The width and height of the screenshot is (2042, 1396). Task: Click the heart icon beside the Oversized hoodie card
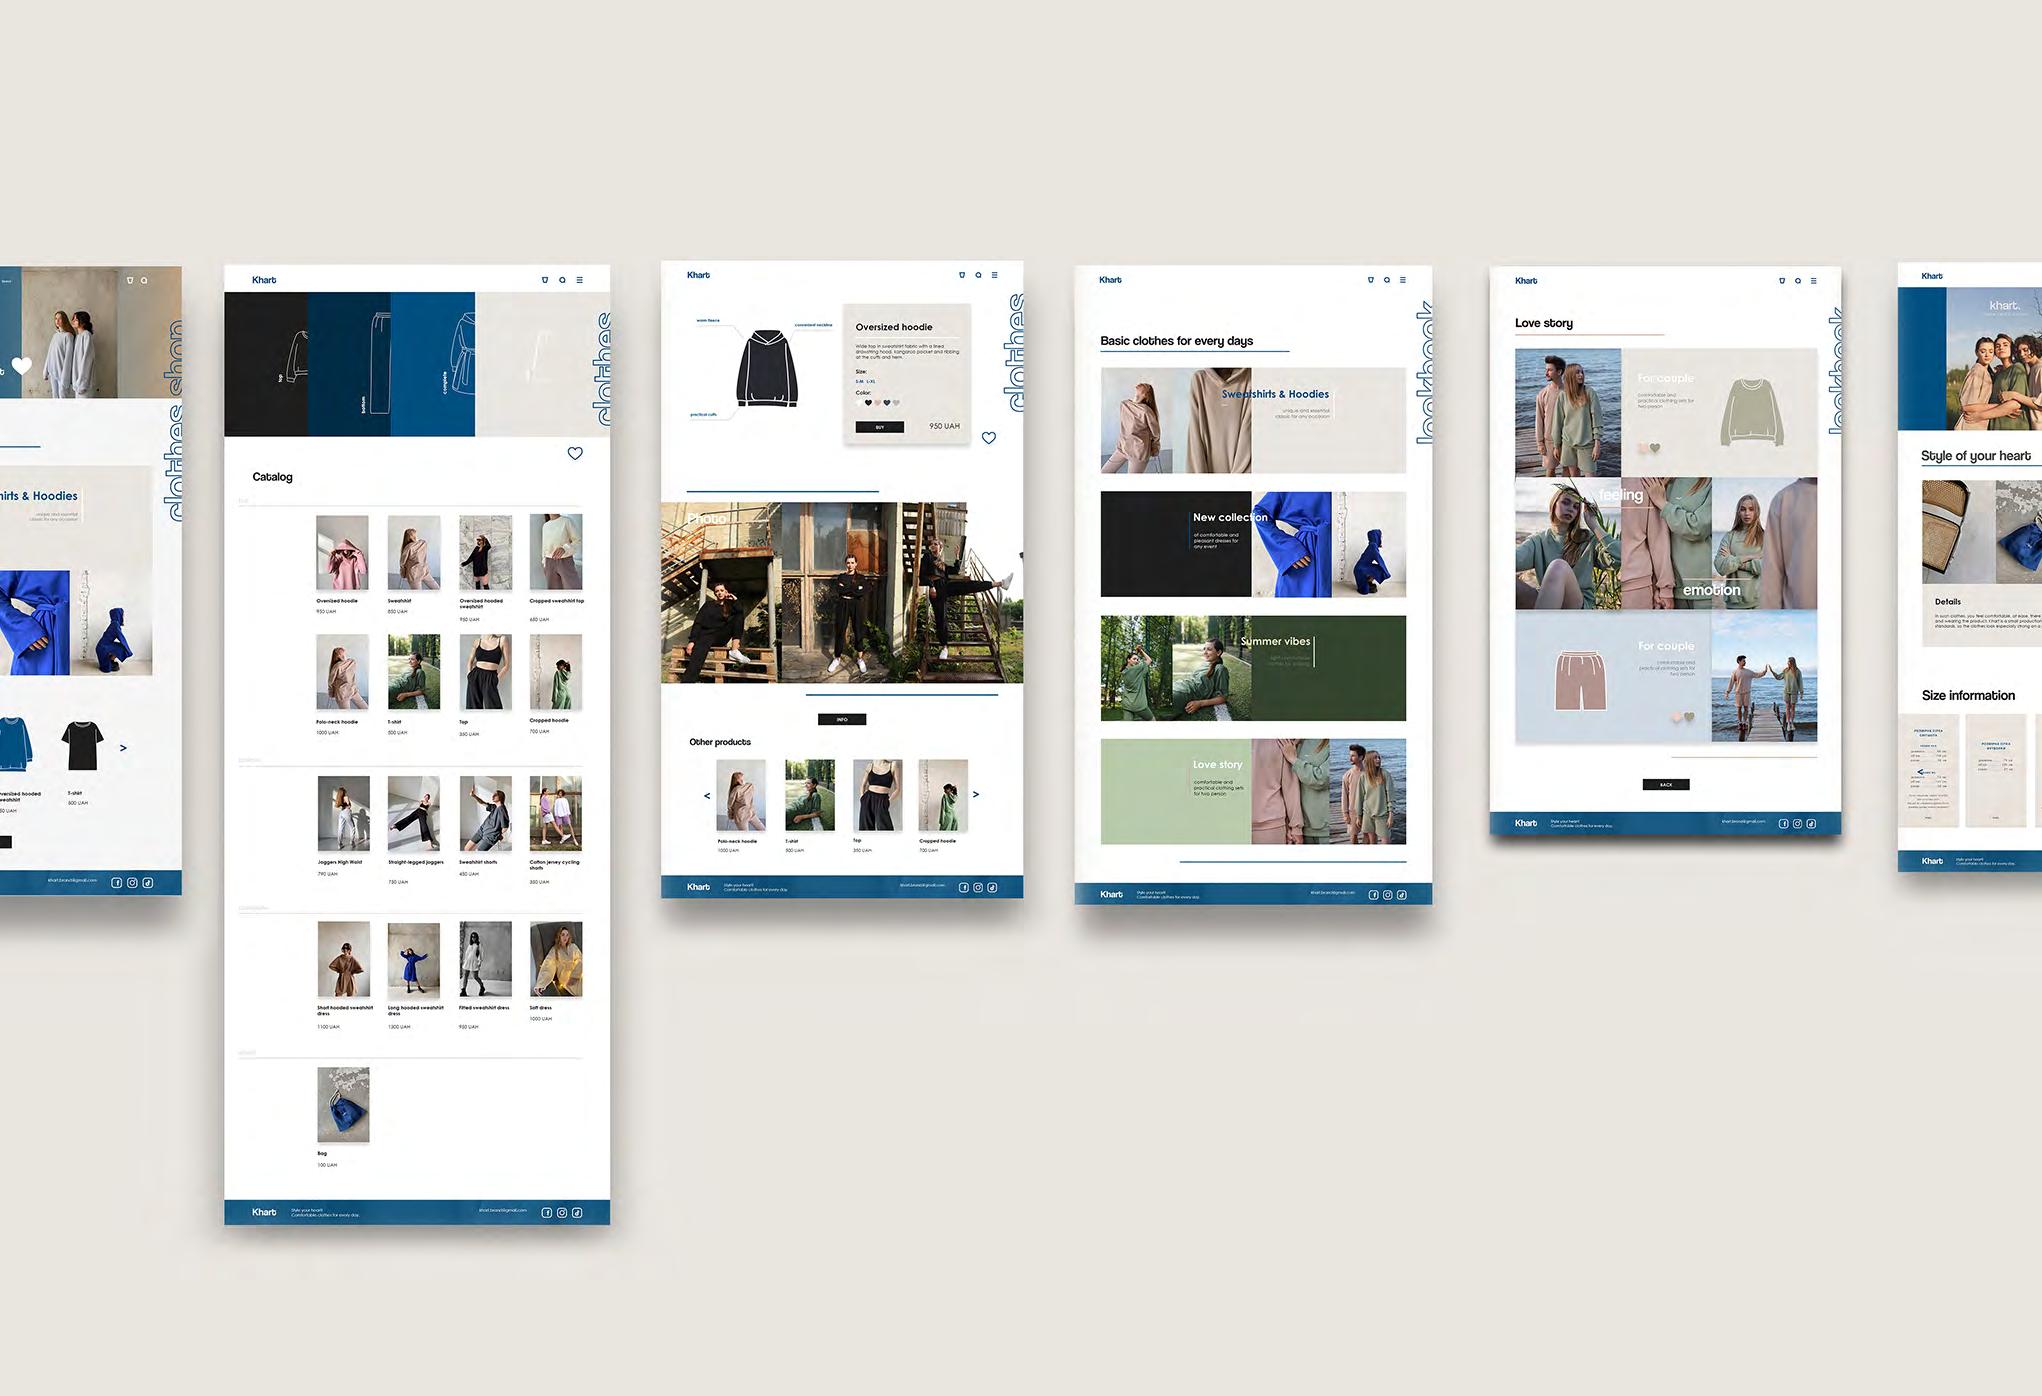989,438
